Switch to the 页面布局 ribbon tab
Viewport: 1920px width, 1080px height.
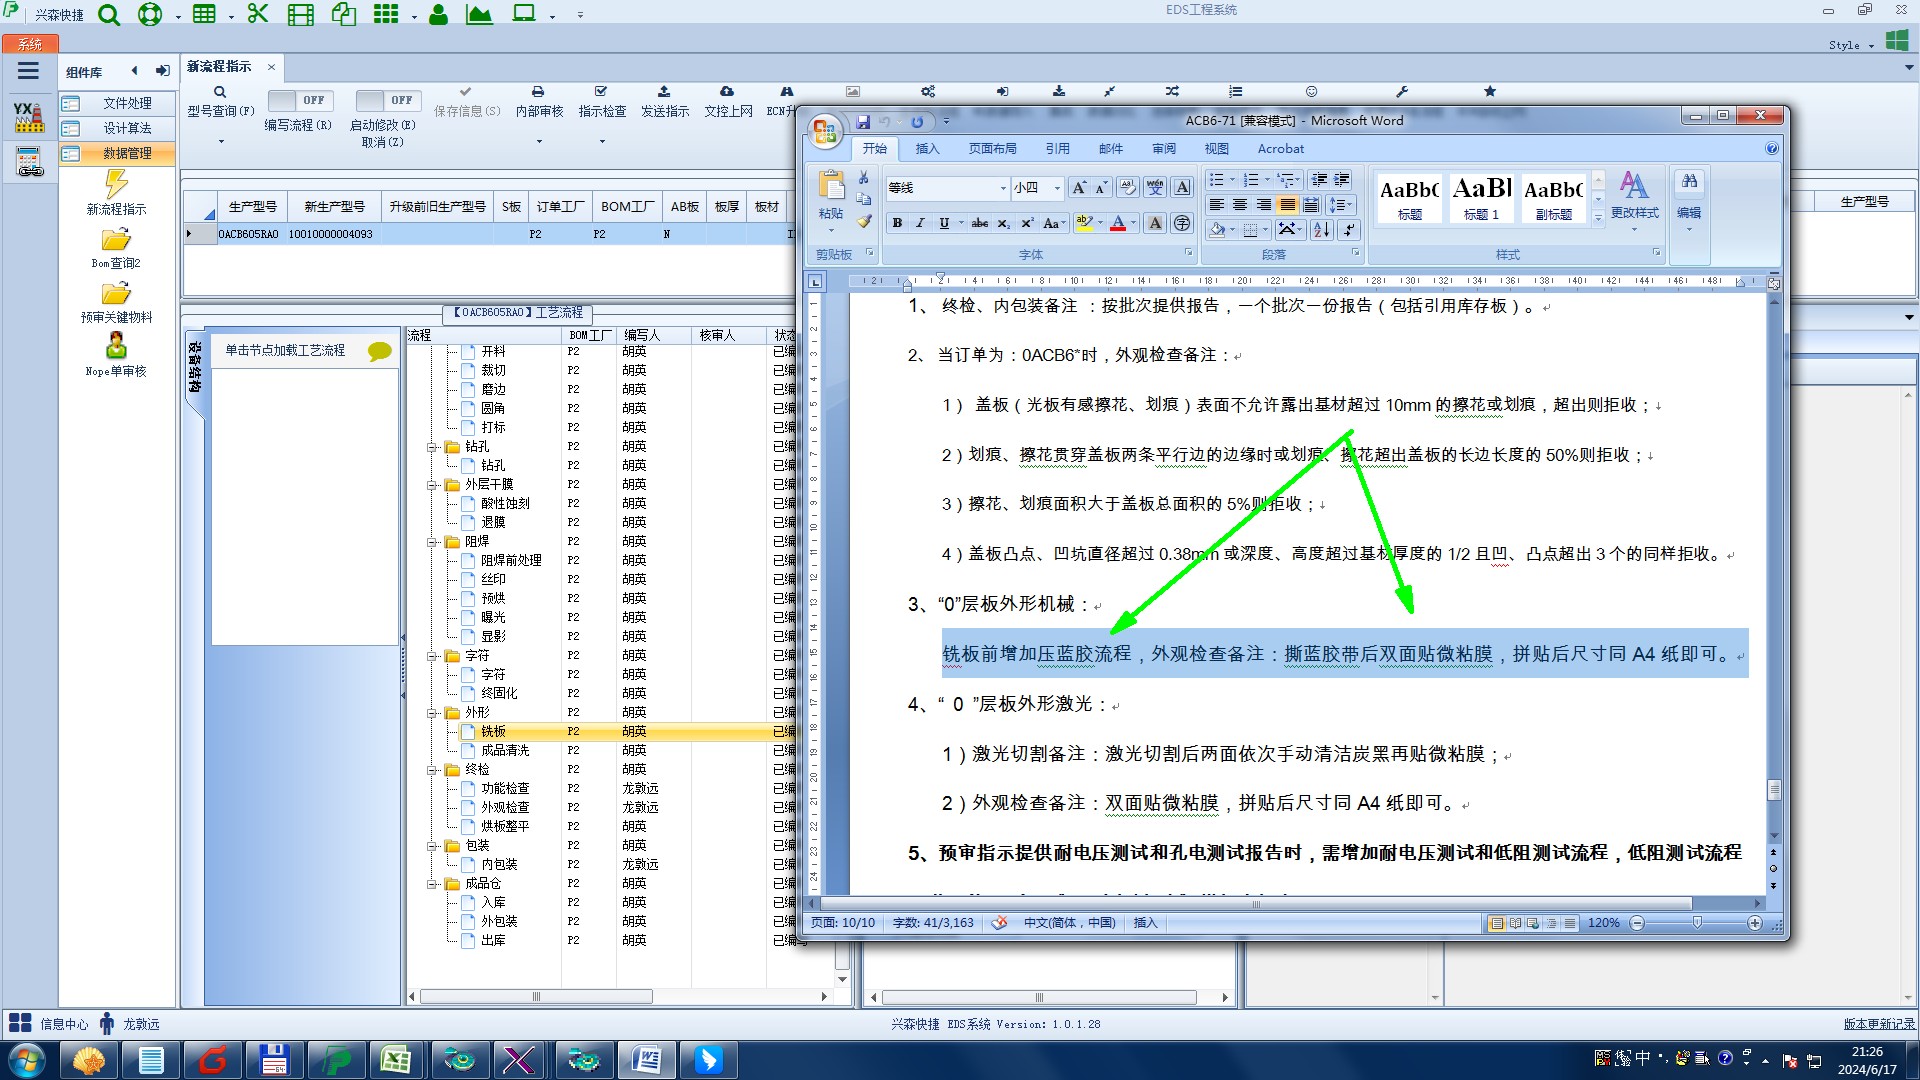(x=991, y=149)
